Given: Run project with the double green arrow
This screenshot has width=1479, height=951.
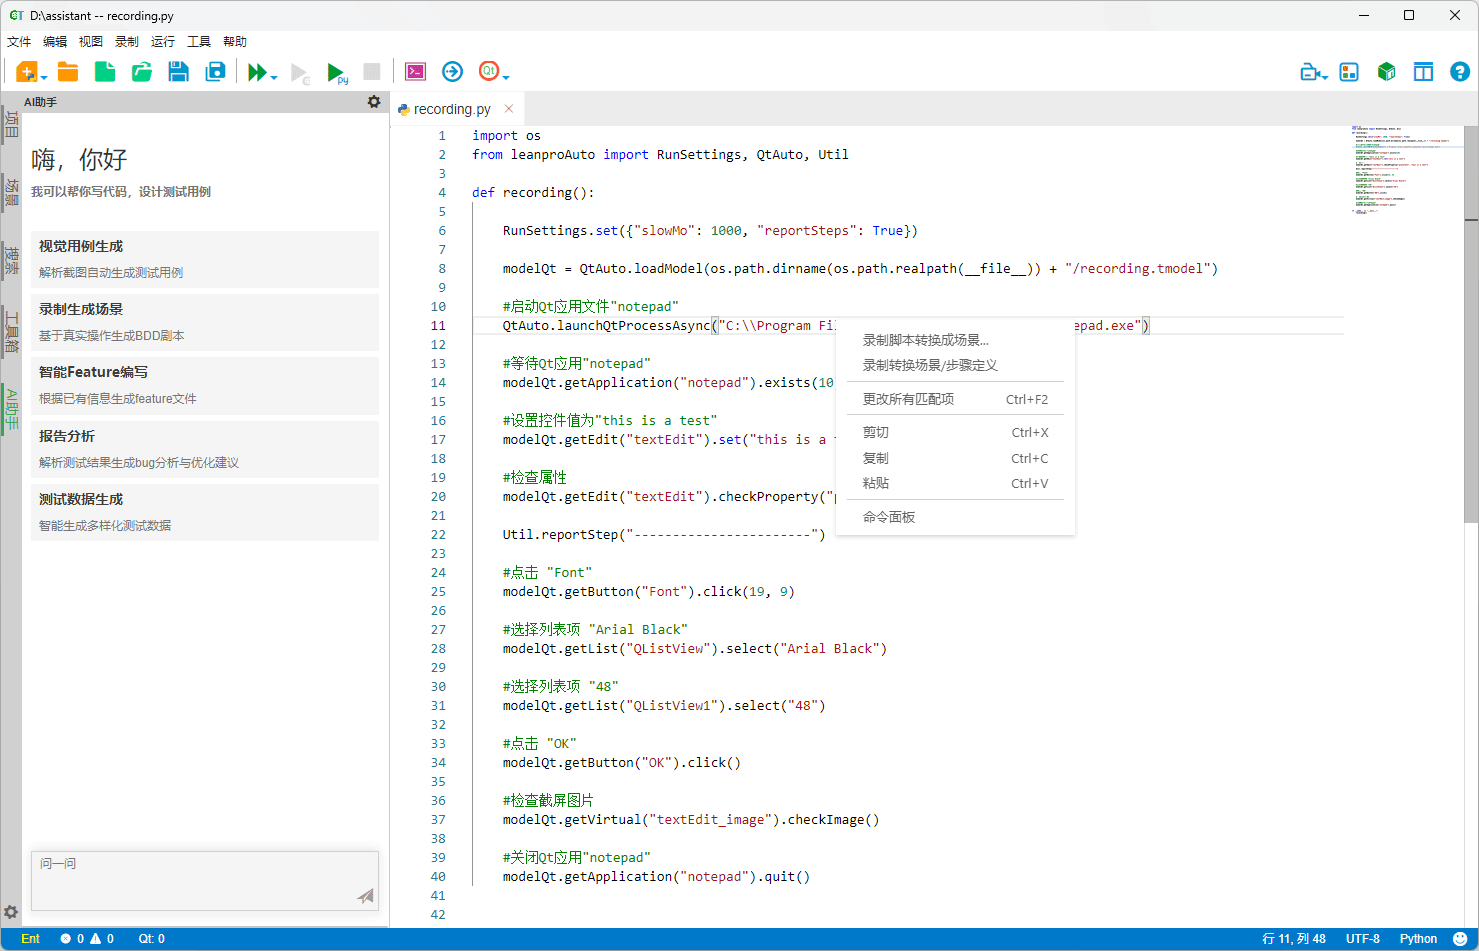Looking at the screenshot, I should [257, 72].
